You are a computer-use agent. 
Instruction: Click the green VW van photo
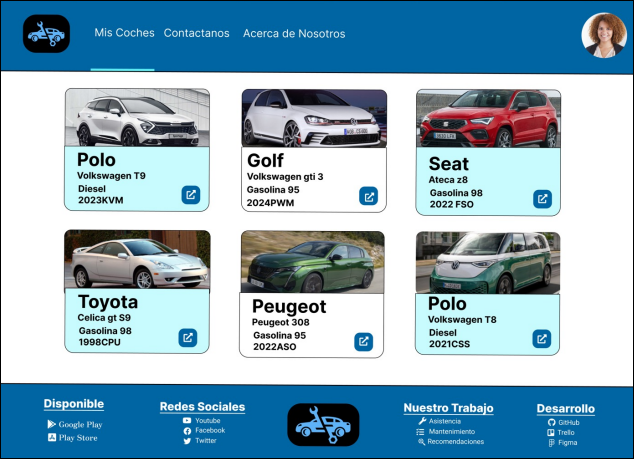[488, 263]
